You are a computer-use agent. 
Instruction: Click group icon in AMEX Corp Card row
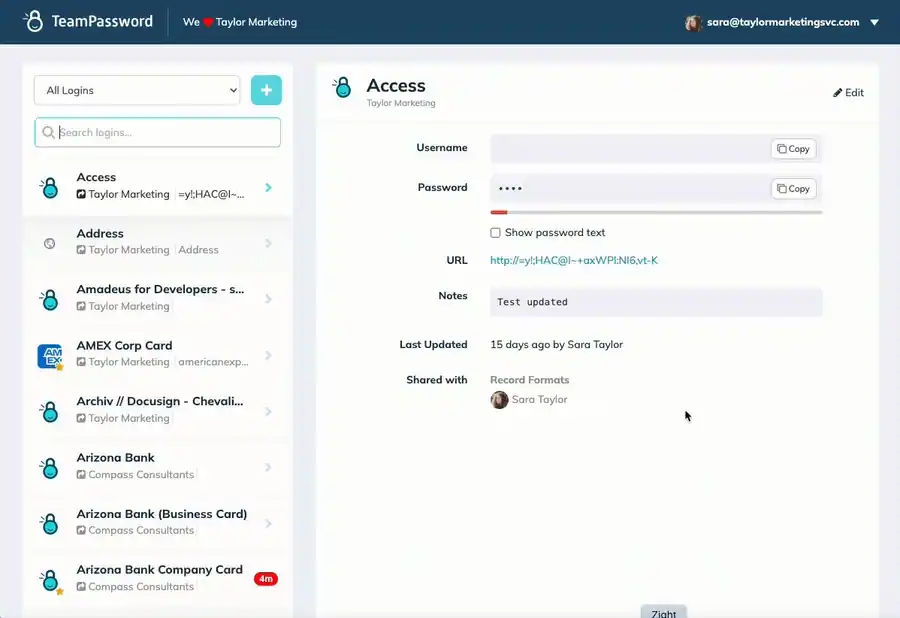click(x=81, y=362)
